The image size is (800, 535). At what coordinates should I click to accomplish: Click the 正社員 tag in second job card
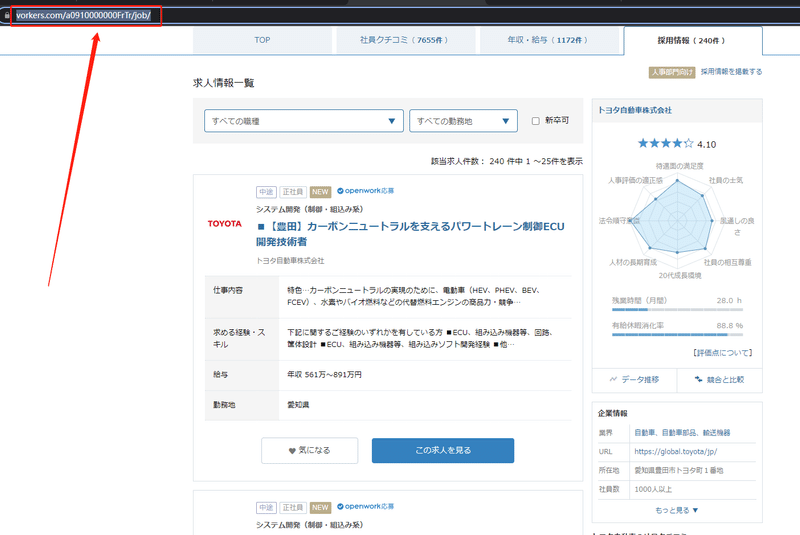pyautogui.click(x=293, y=507)
